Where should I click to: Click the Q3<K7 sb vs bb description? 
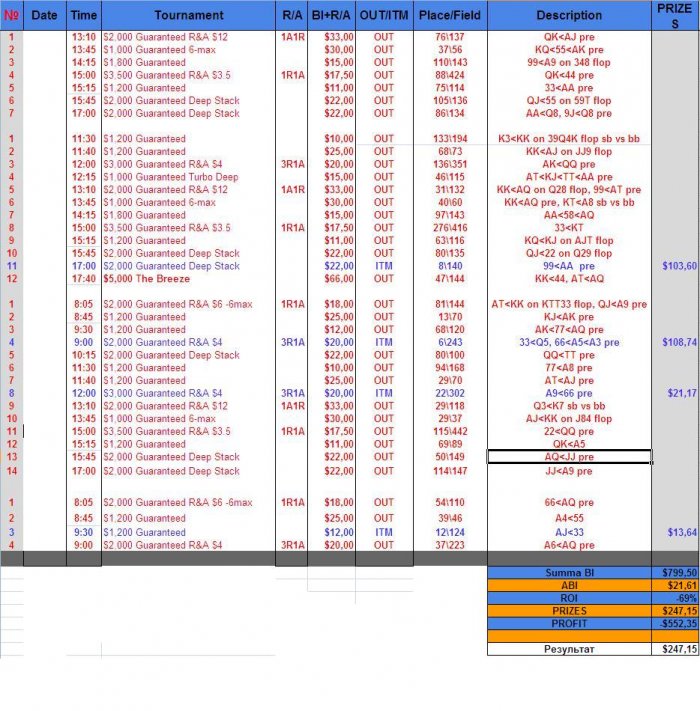(x=569, y=406)
